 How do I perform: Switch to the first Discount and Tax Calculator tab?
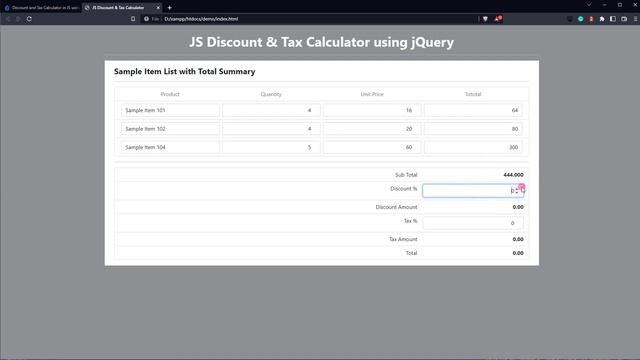pyautogui.click(x=41, y=7)
